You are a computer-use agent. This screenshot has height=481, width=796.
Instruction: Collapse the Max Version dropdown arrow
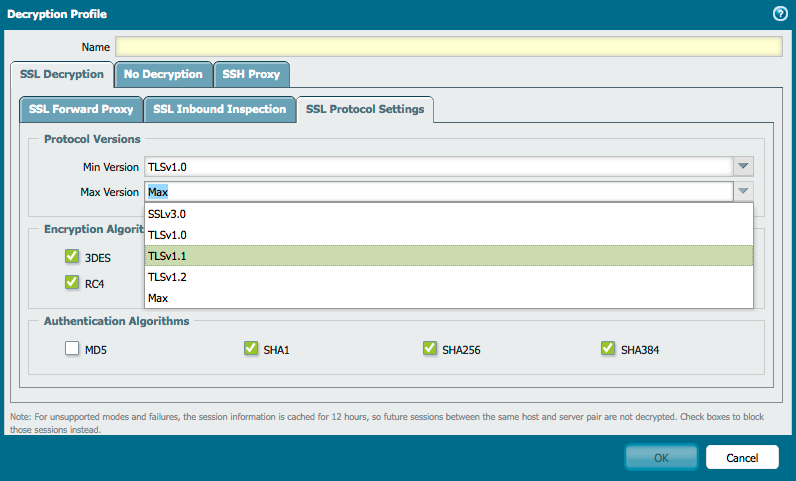[x=743, y=191]
